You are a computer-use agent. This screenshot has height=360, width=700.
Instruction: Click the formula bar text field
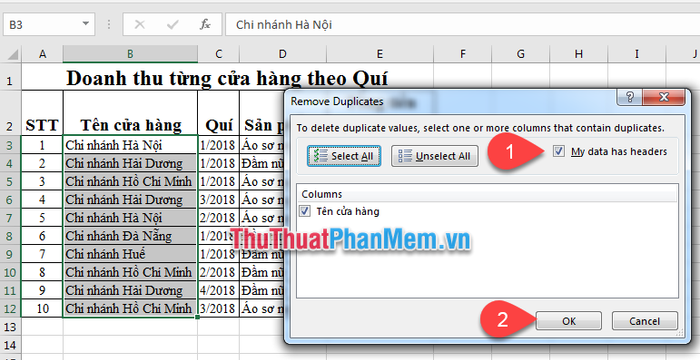click(x=462, y=25)
